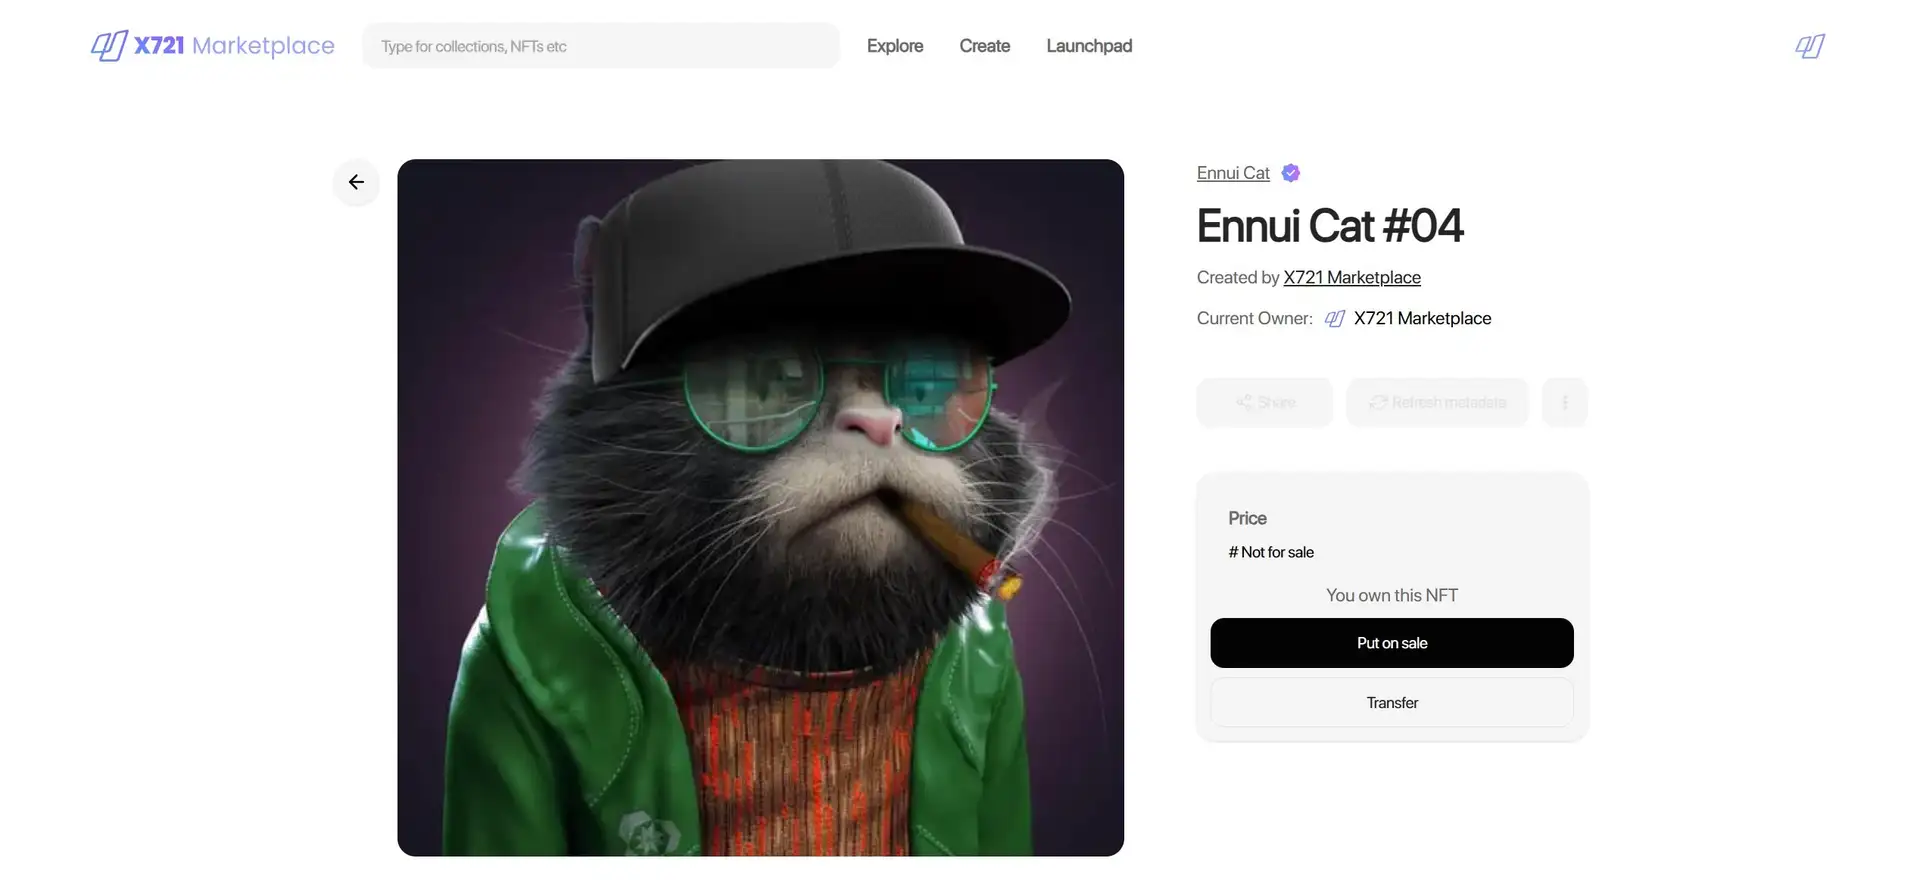Open the profile icon at top right
The image size is (1920, 881).
[1809, 46]
